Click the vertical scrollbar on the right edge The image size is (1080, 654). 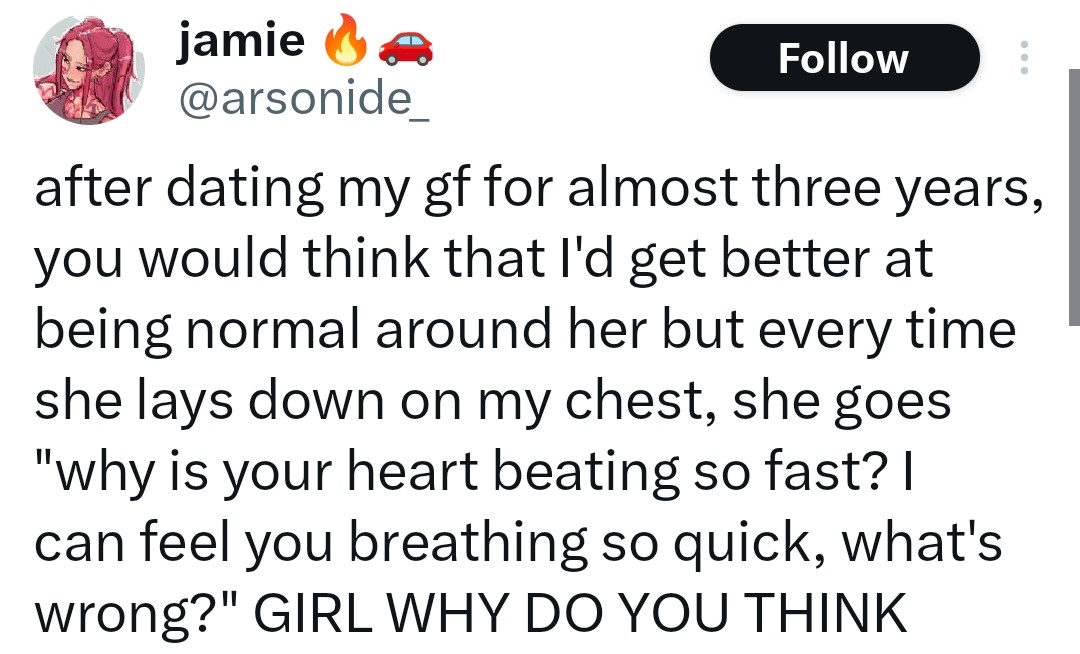coord(1073,200)
